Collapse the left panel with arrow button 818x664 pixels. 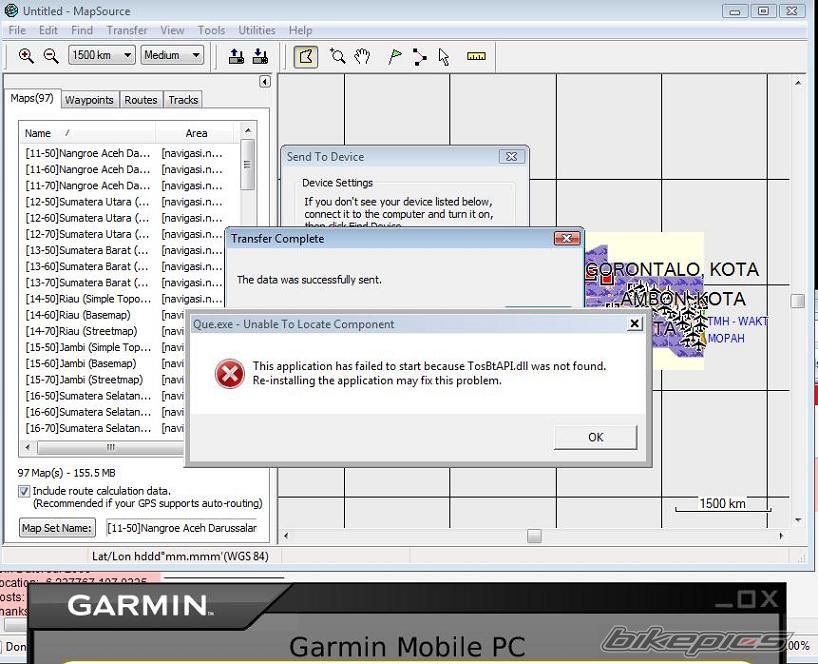pyautogui.click(x=265, y=82)
